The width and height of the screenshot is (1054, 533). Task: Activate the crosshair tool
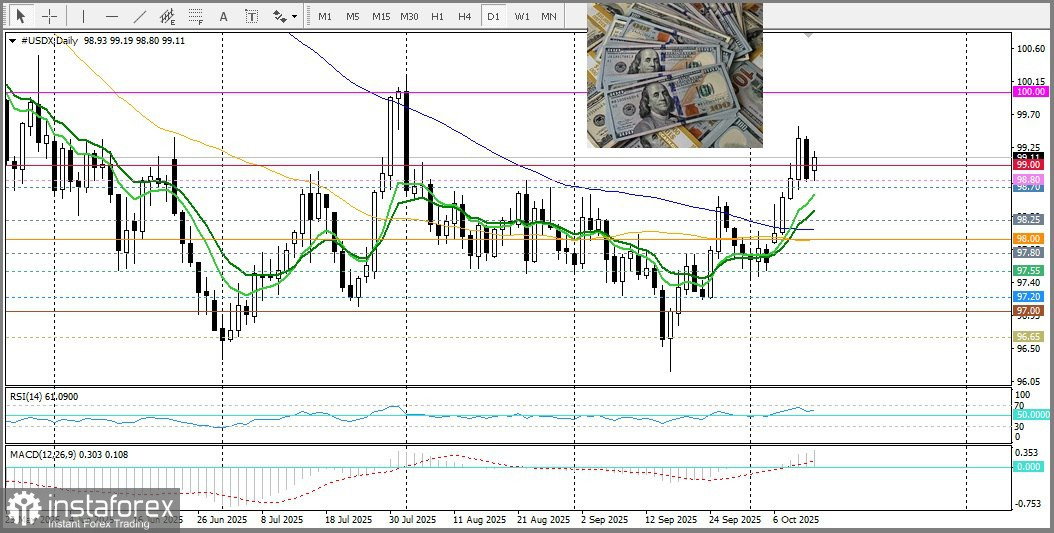pyautogui.click(x=49, y=15)
